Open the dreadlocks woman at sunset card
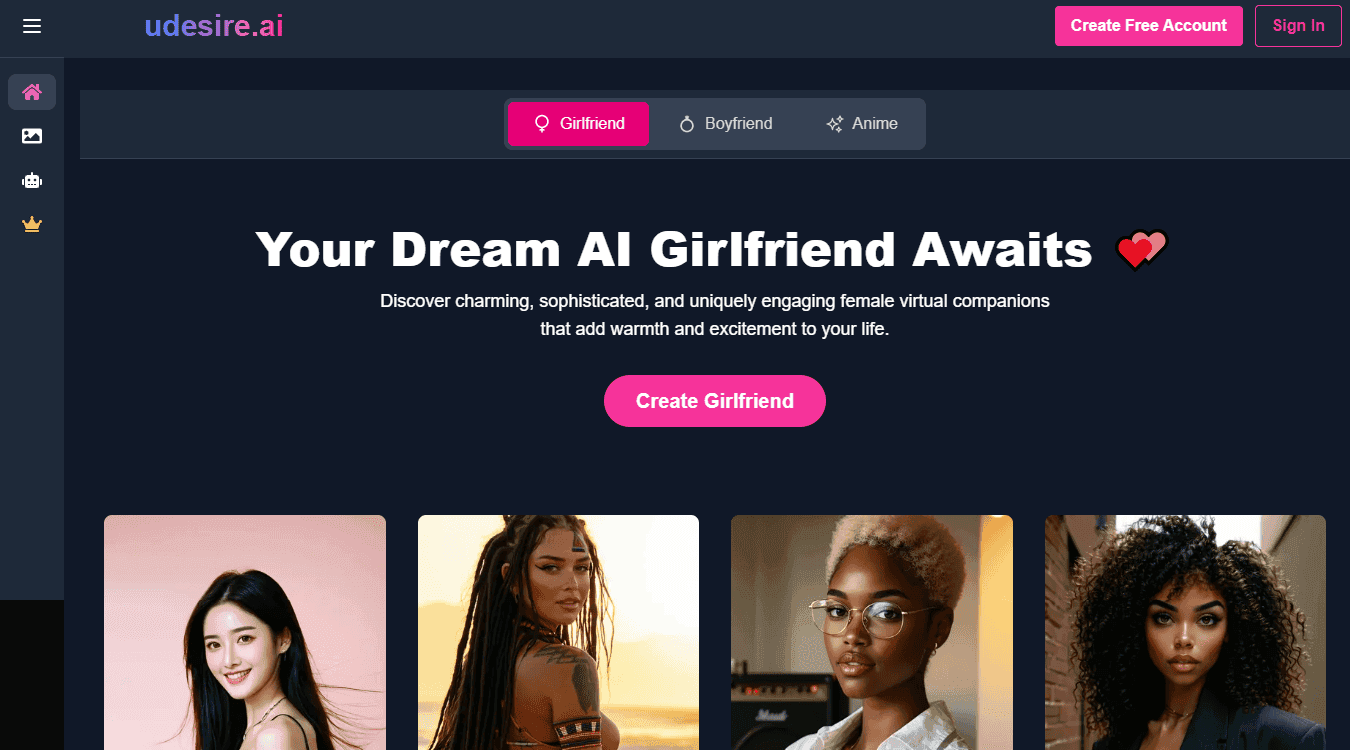 [x=558, y=632]
